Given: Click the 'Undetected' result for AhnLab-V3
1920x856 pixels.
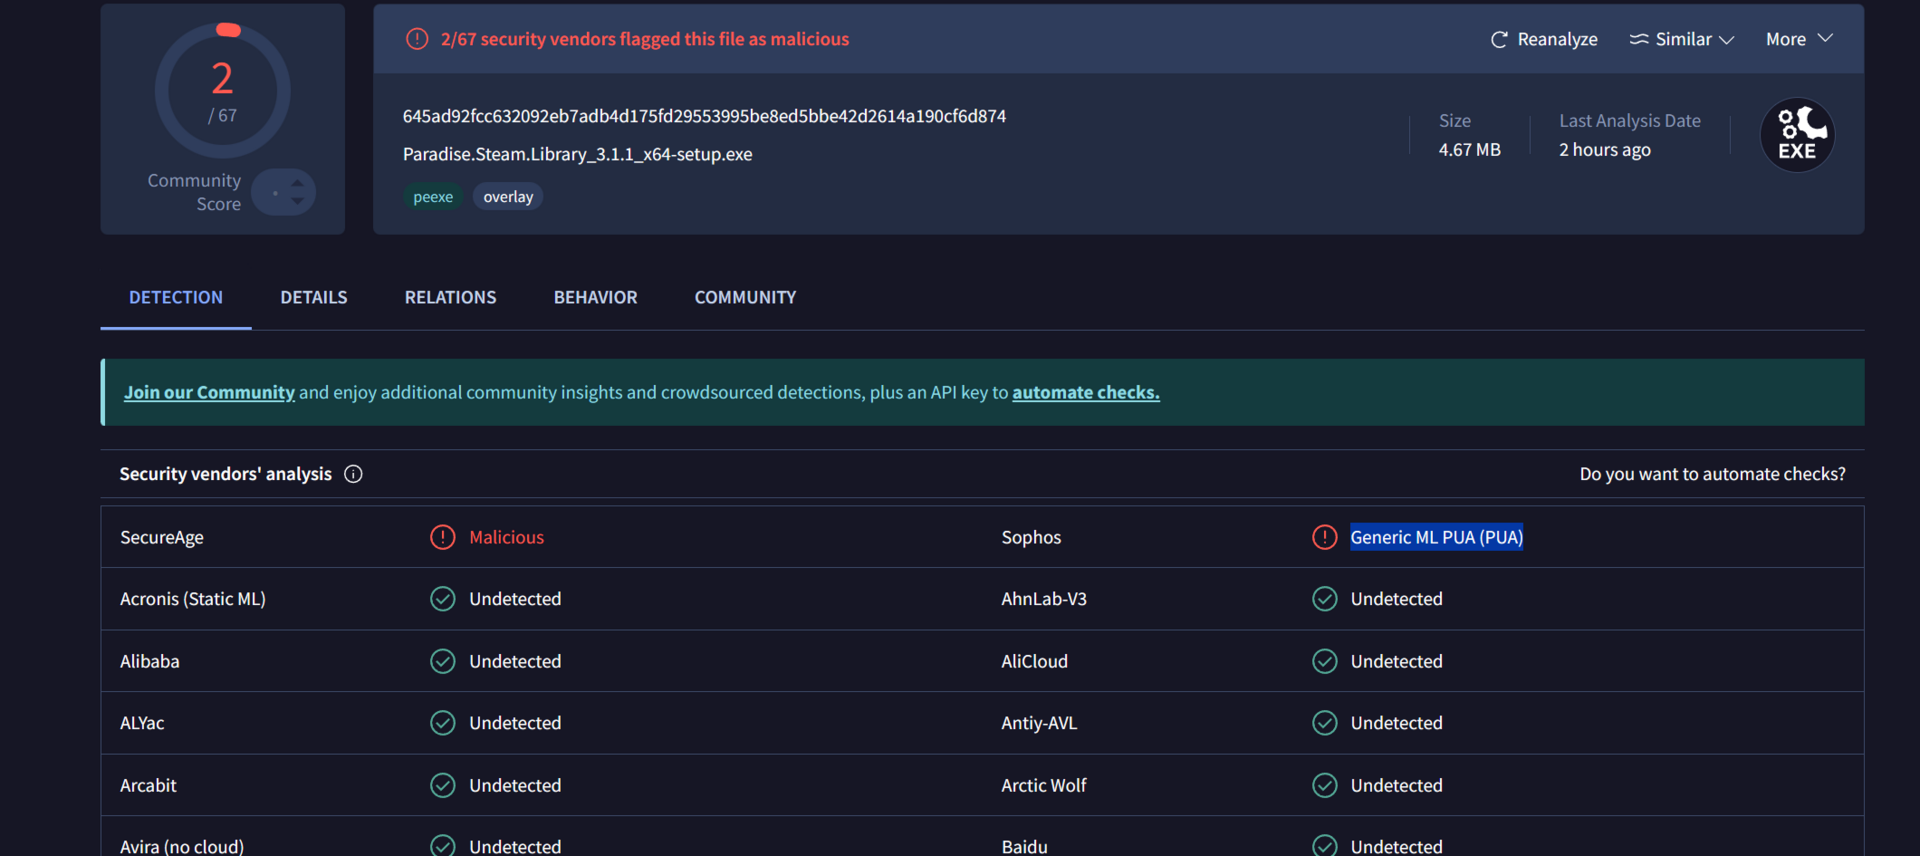Looking at the screenshot, I should (x=1396, y=599).
